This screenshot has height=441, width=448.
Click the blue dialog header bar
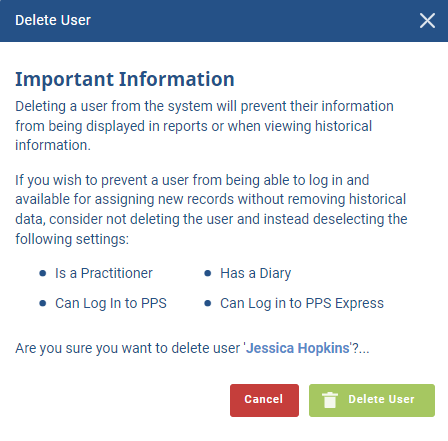(x=224, y=21)
